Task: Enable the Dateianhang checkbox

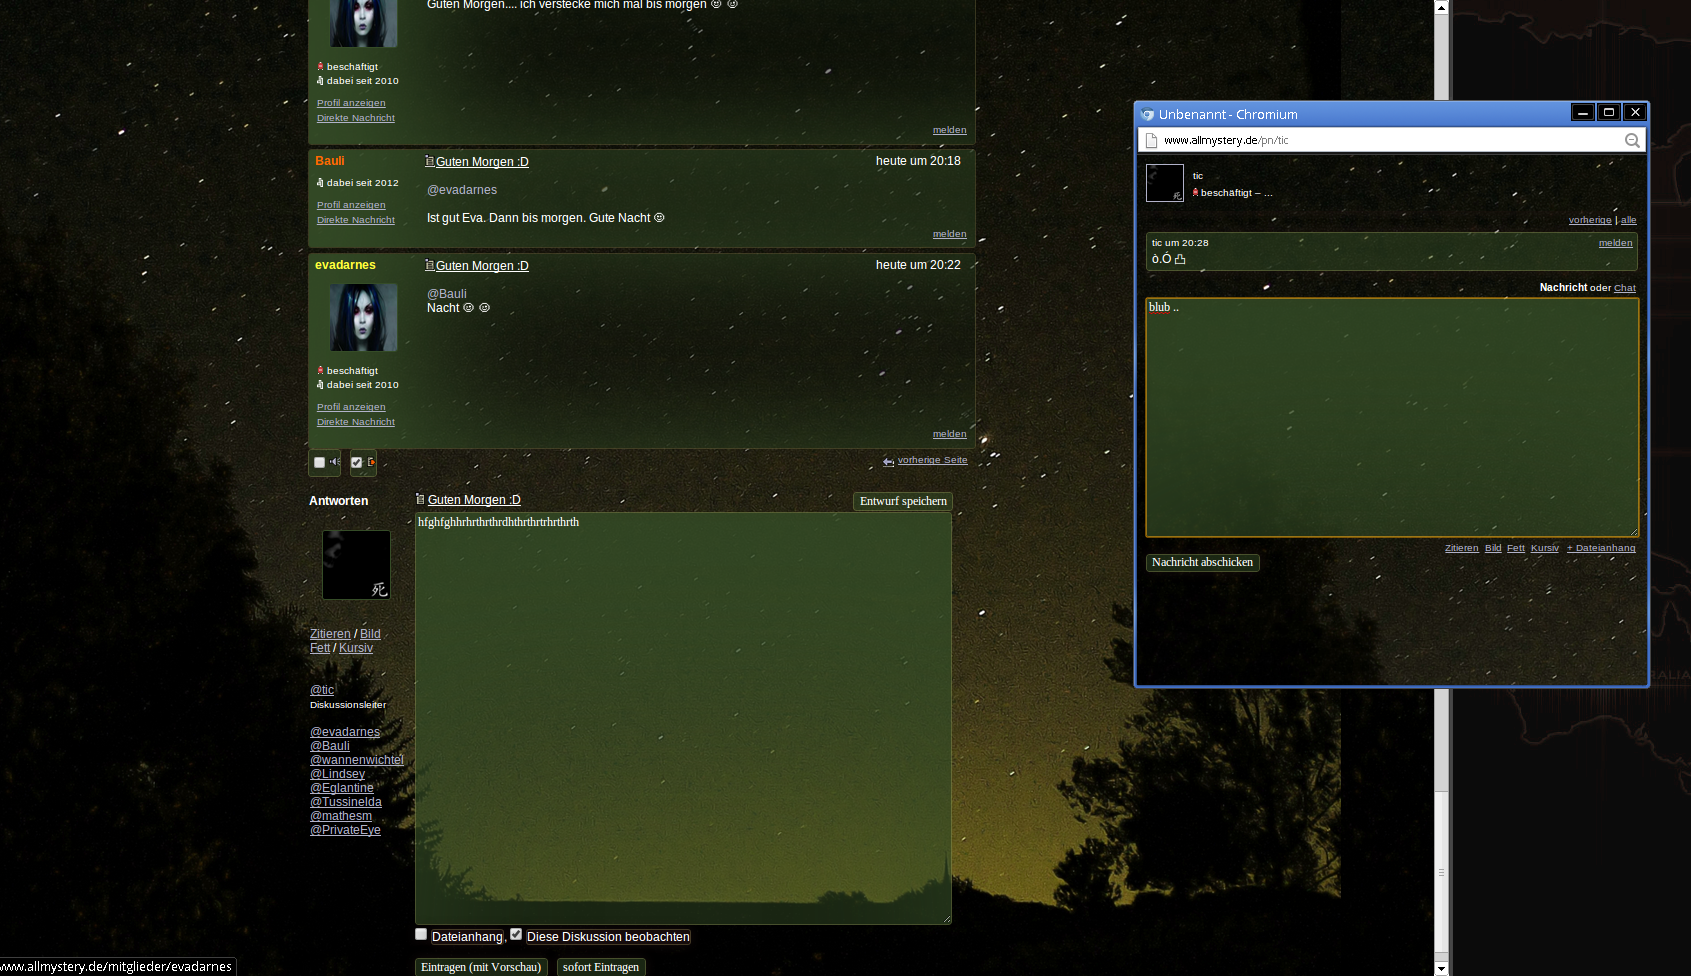Action: [x=421, y=934]
